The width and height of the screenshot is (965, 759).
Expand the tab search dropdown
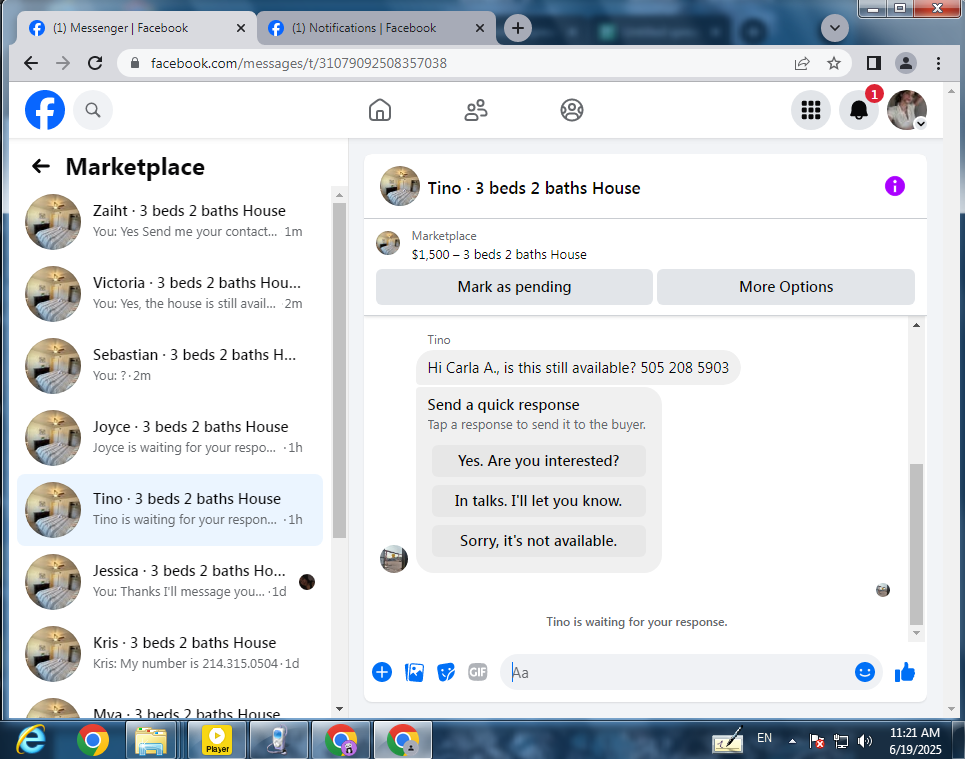pos(835,28)
